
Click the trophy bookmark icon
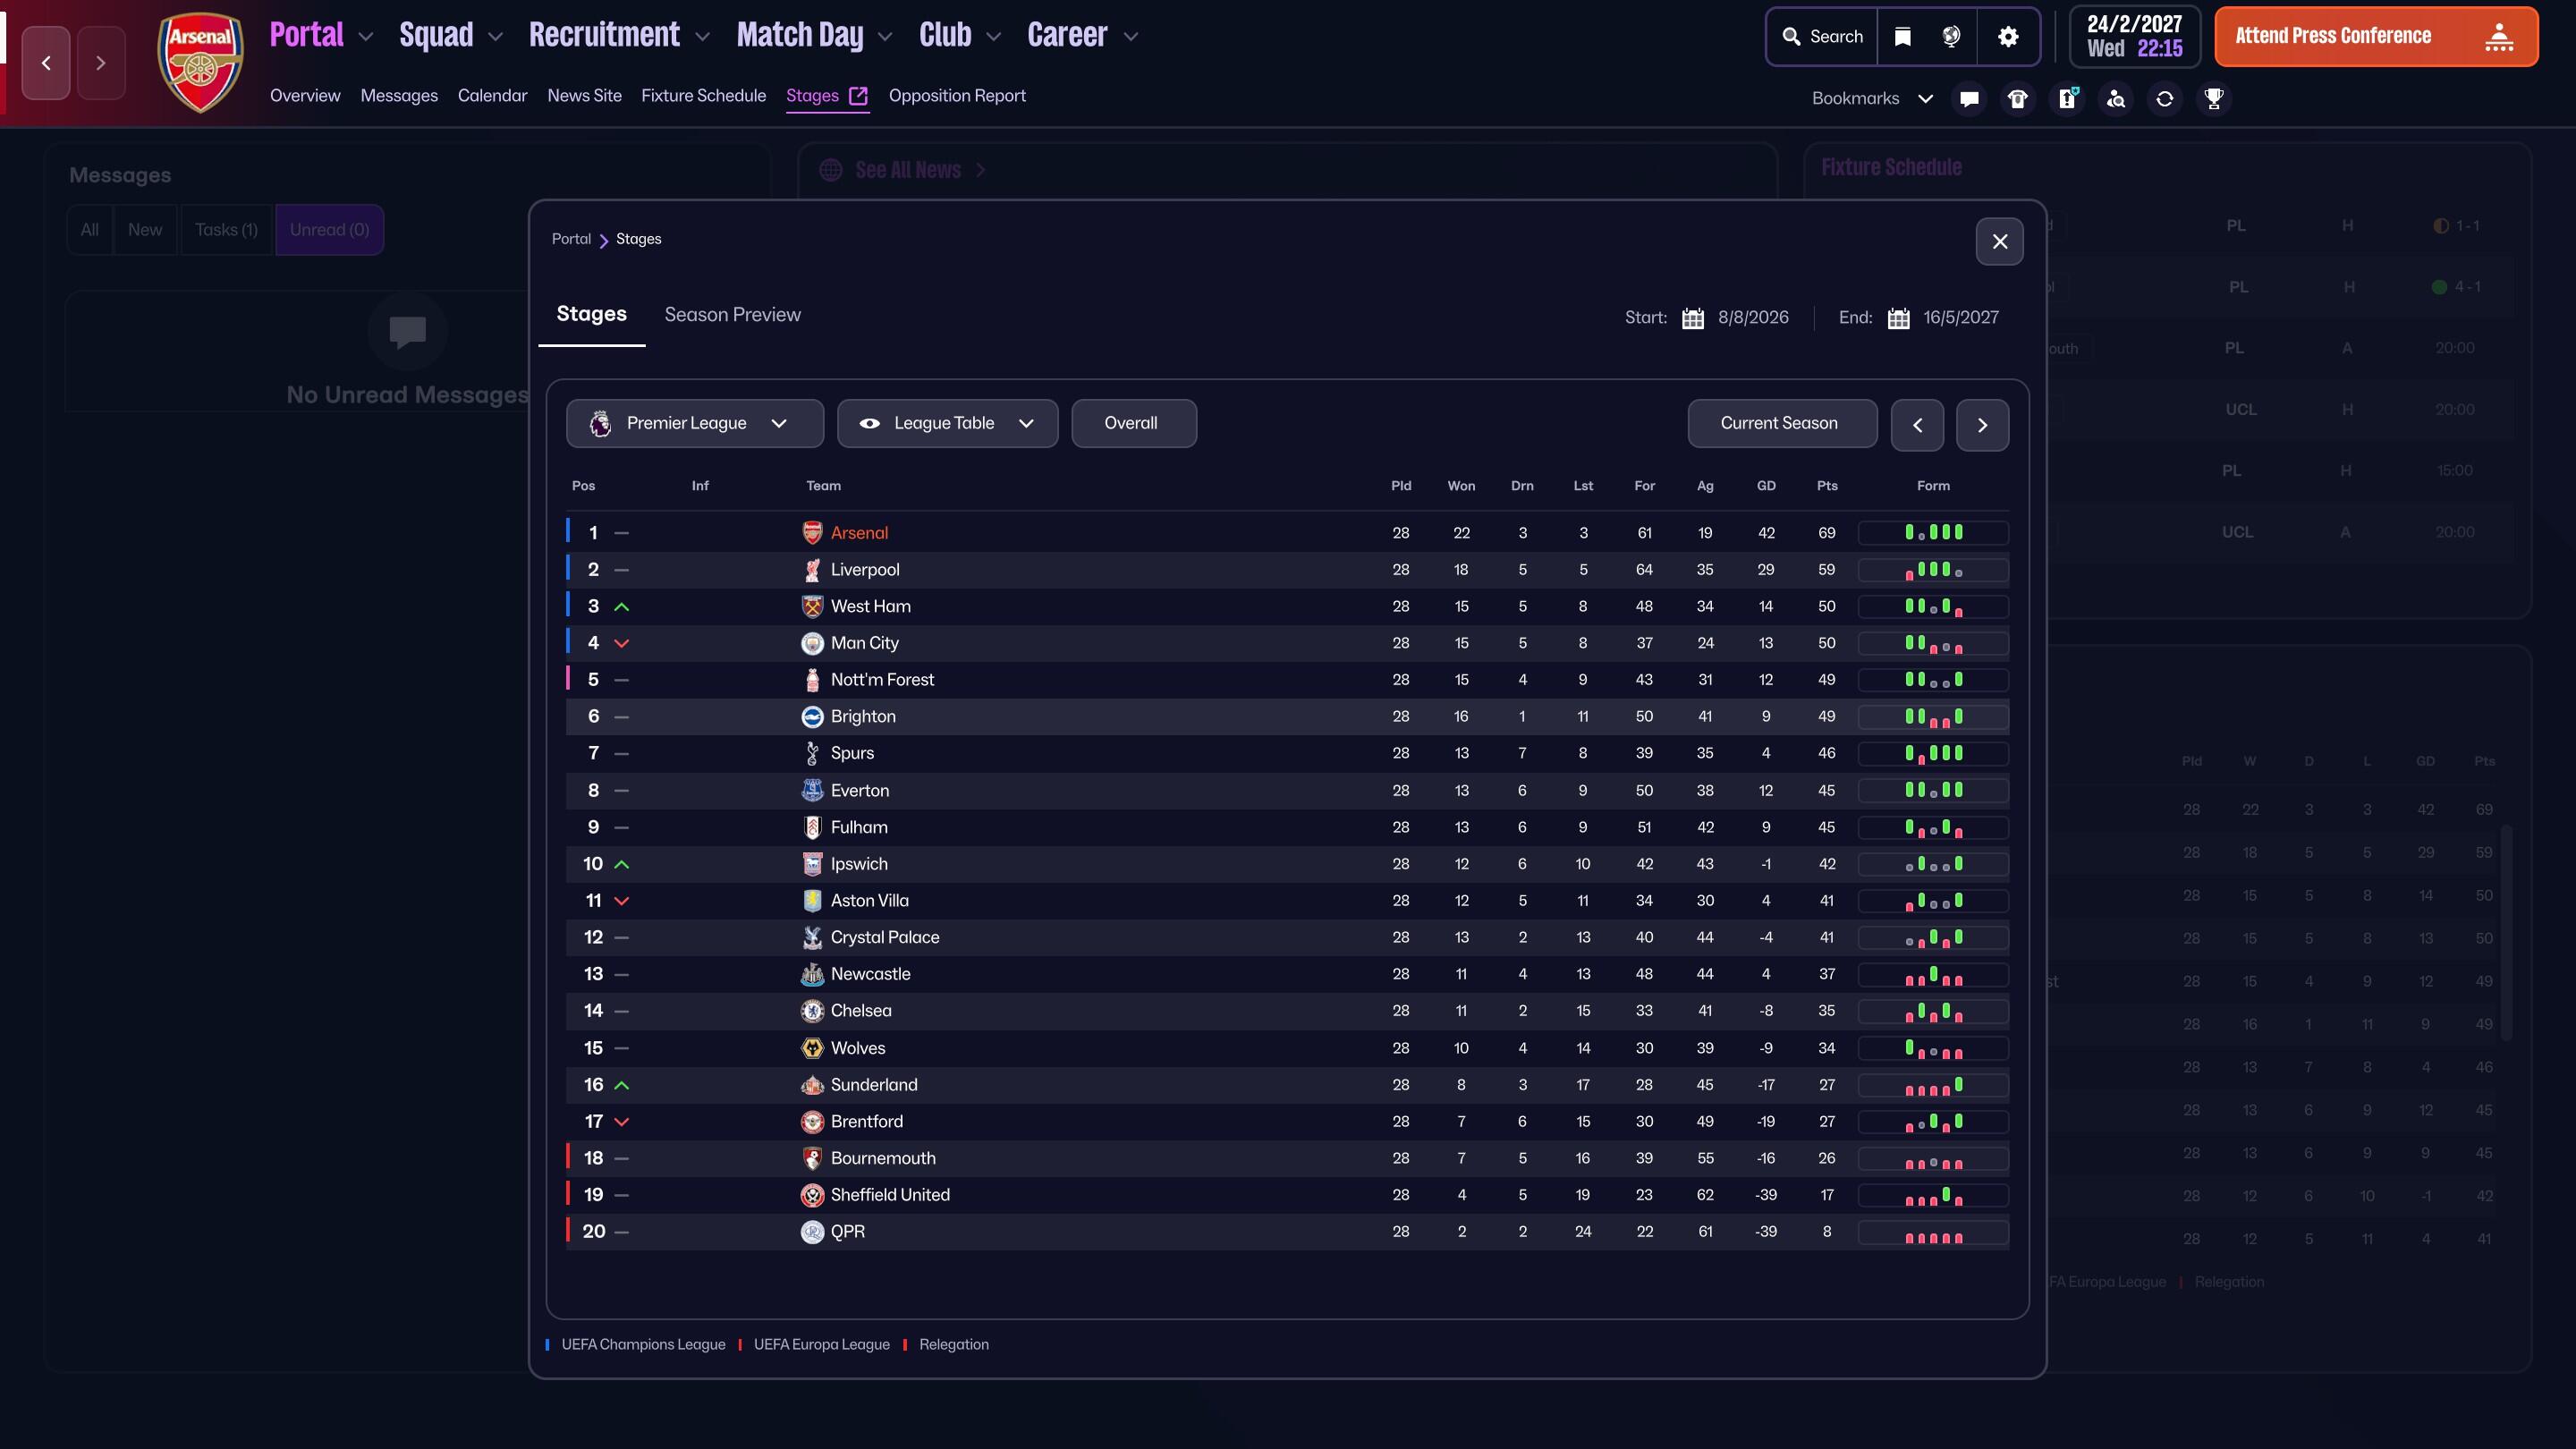tap(2213, 99)
